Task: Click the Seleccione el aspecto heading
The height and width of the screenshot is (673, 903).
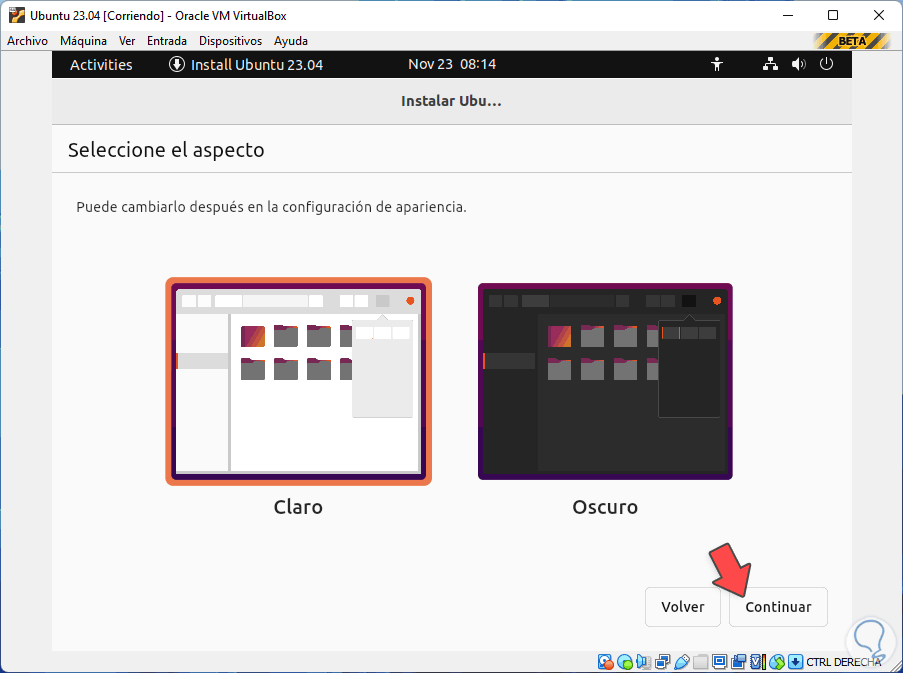Action: [166, 150]
